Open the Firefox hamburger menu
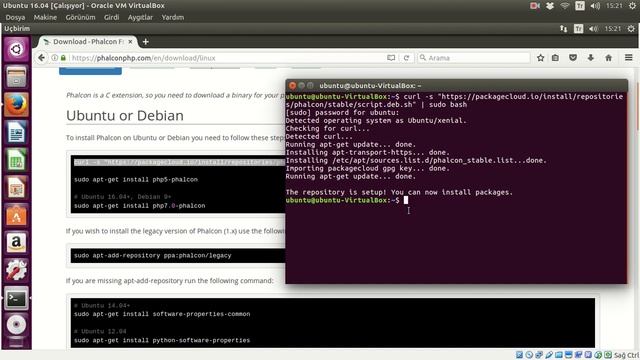The image size is (640, 360). (629, 58)
